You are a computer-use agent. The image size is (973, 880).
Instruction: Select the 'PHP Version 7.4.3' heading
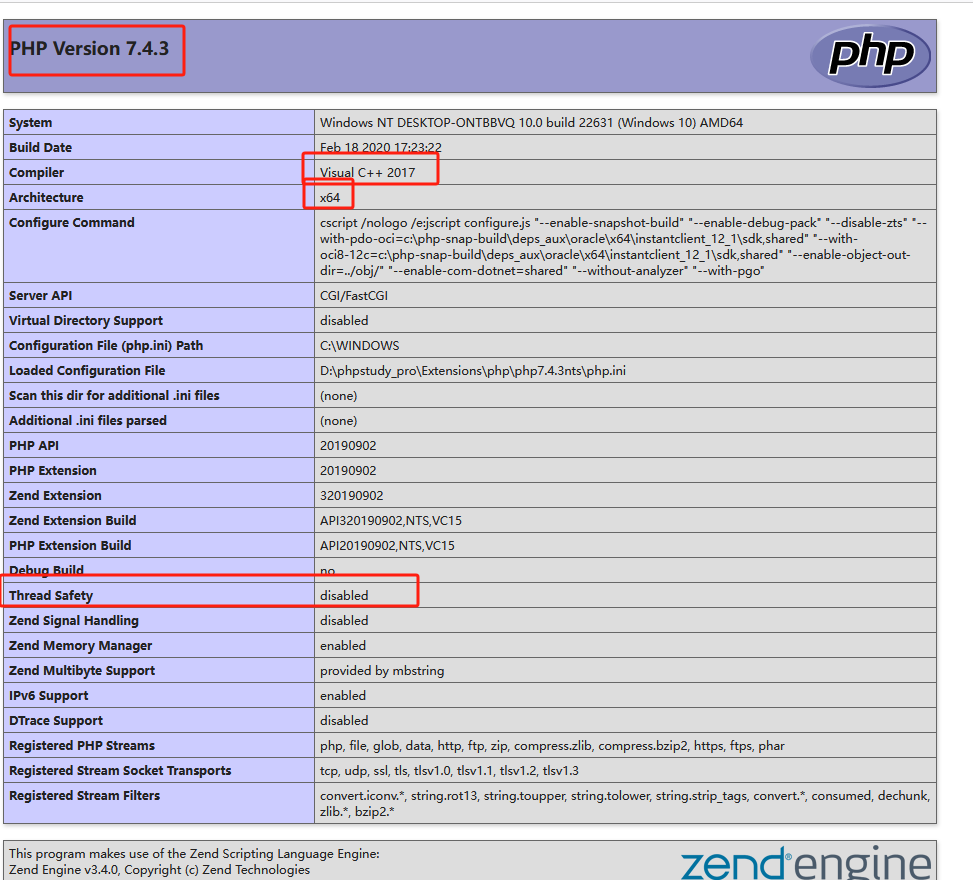click(89, 48)
